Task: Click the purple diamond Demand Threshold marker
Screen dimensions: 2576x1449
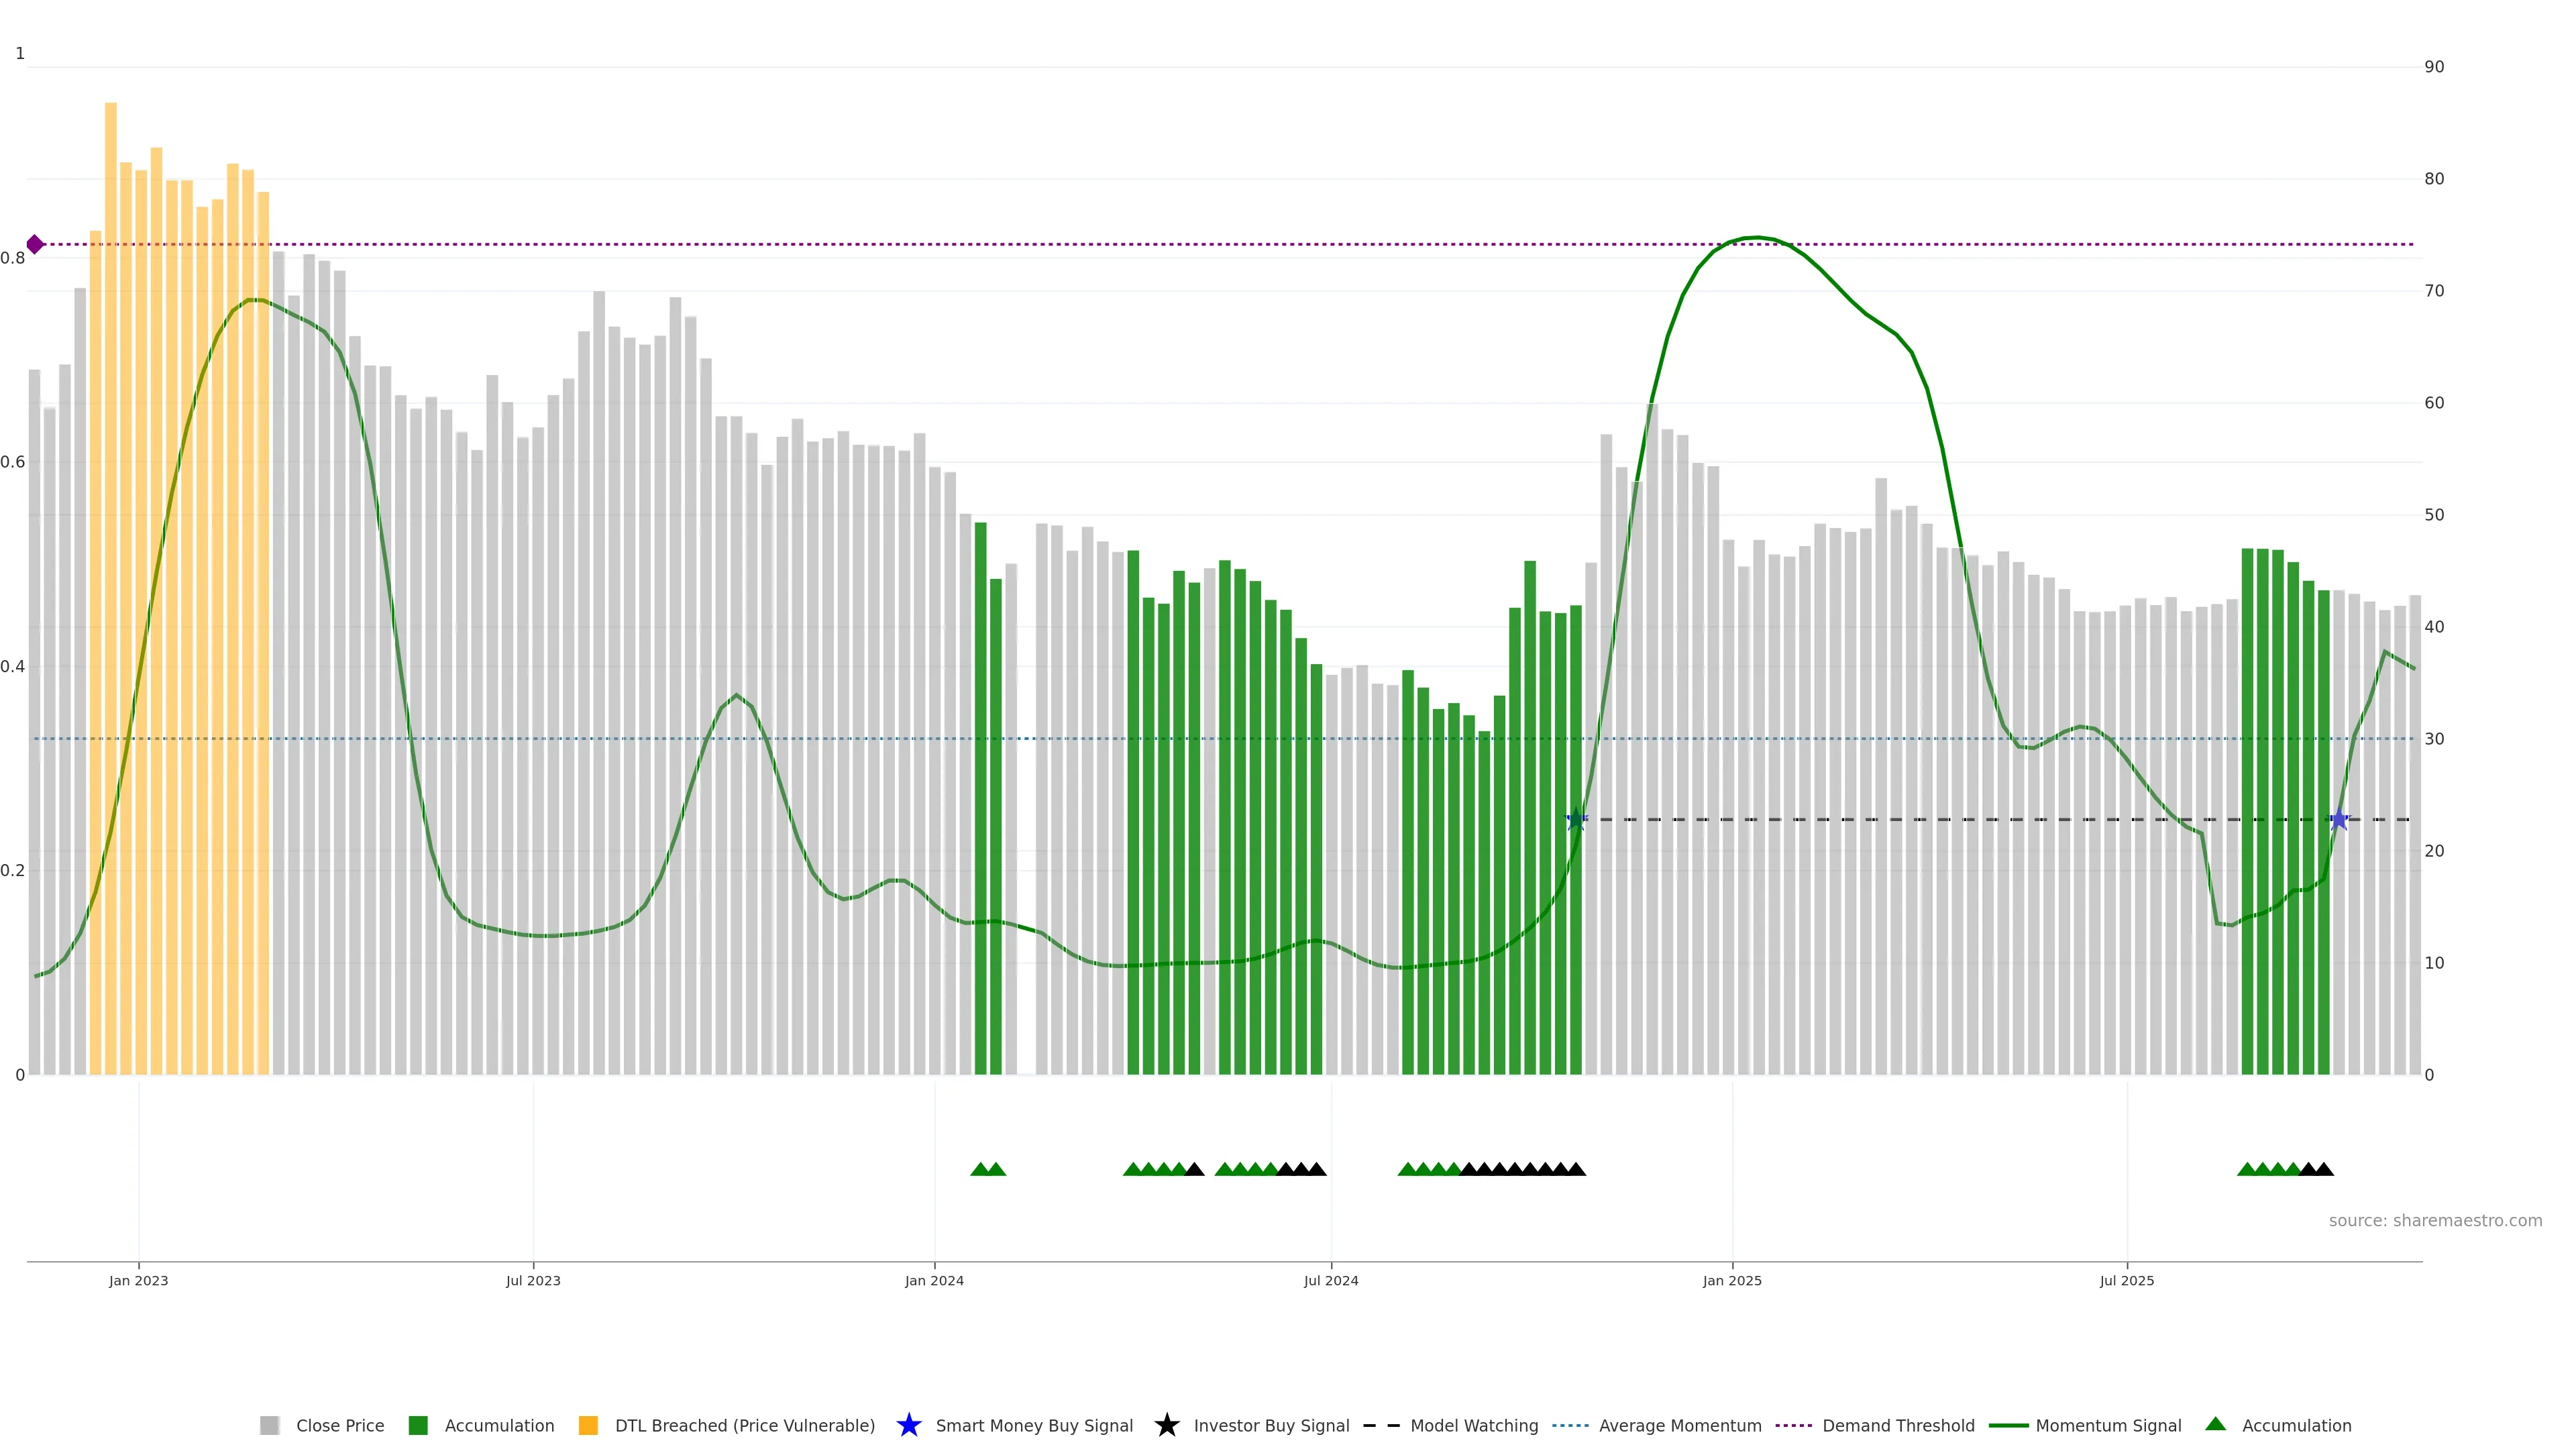Action: pos(35,244)
